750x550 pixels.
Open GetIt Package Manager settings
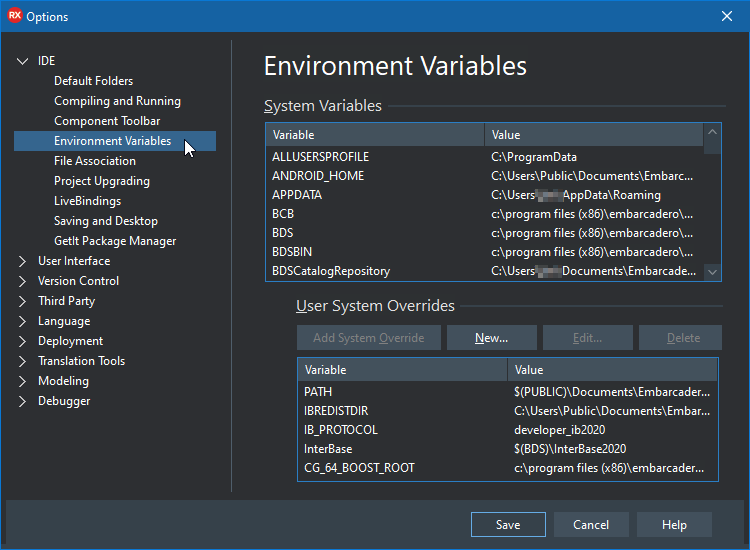tap(115, 241)
